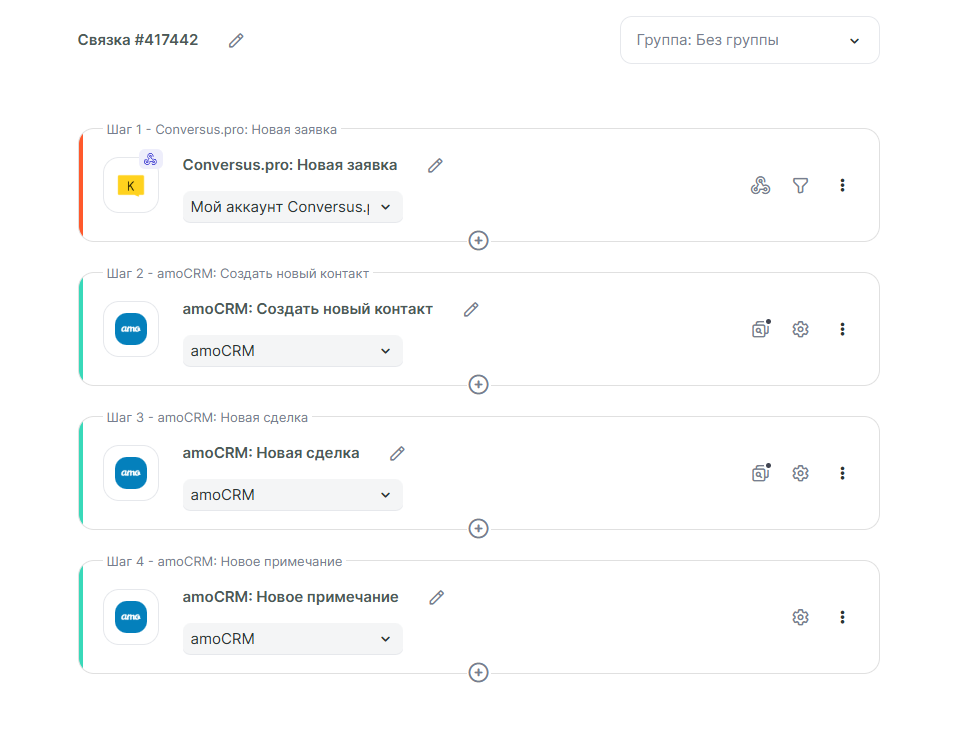Viewport: 960px width, 748px height.
Task: Open settings gear for Новая сделка step
Action: coord(800,473)
